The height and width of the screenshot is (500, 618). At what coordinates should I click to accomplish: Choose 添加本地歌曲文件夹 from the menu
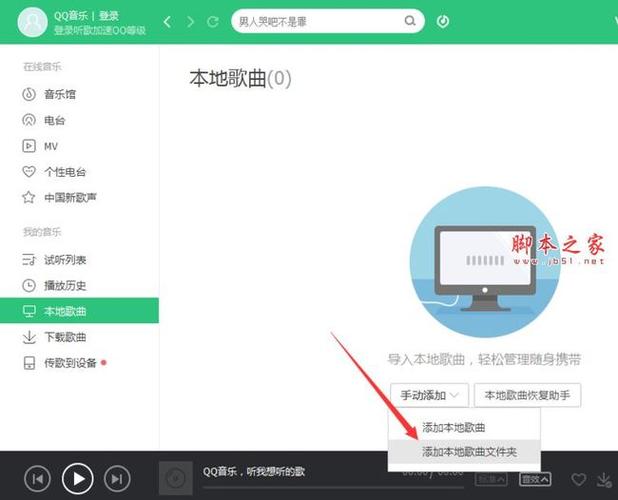pyautogui.click(x=464, y=452)
